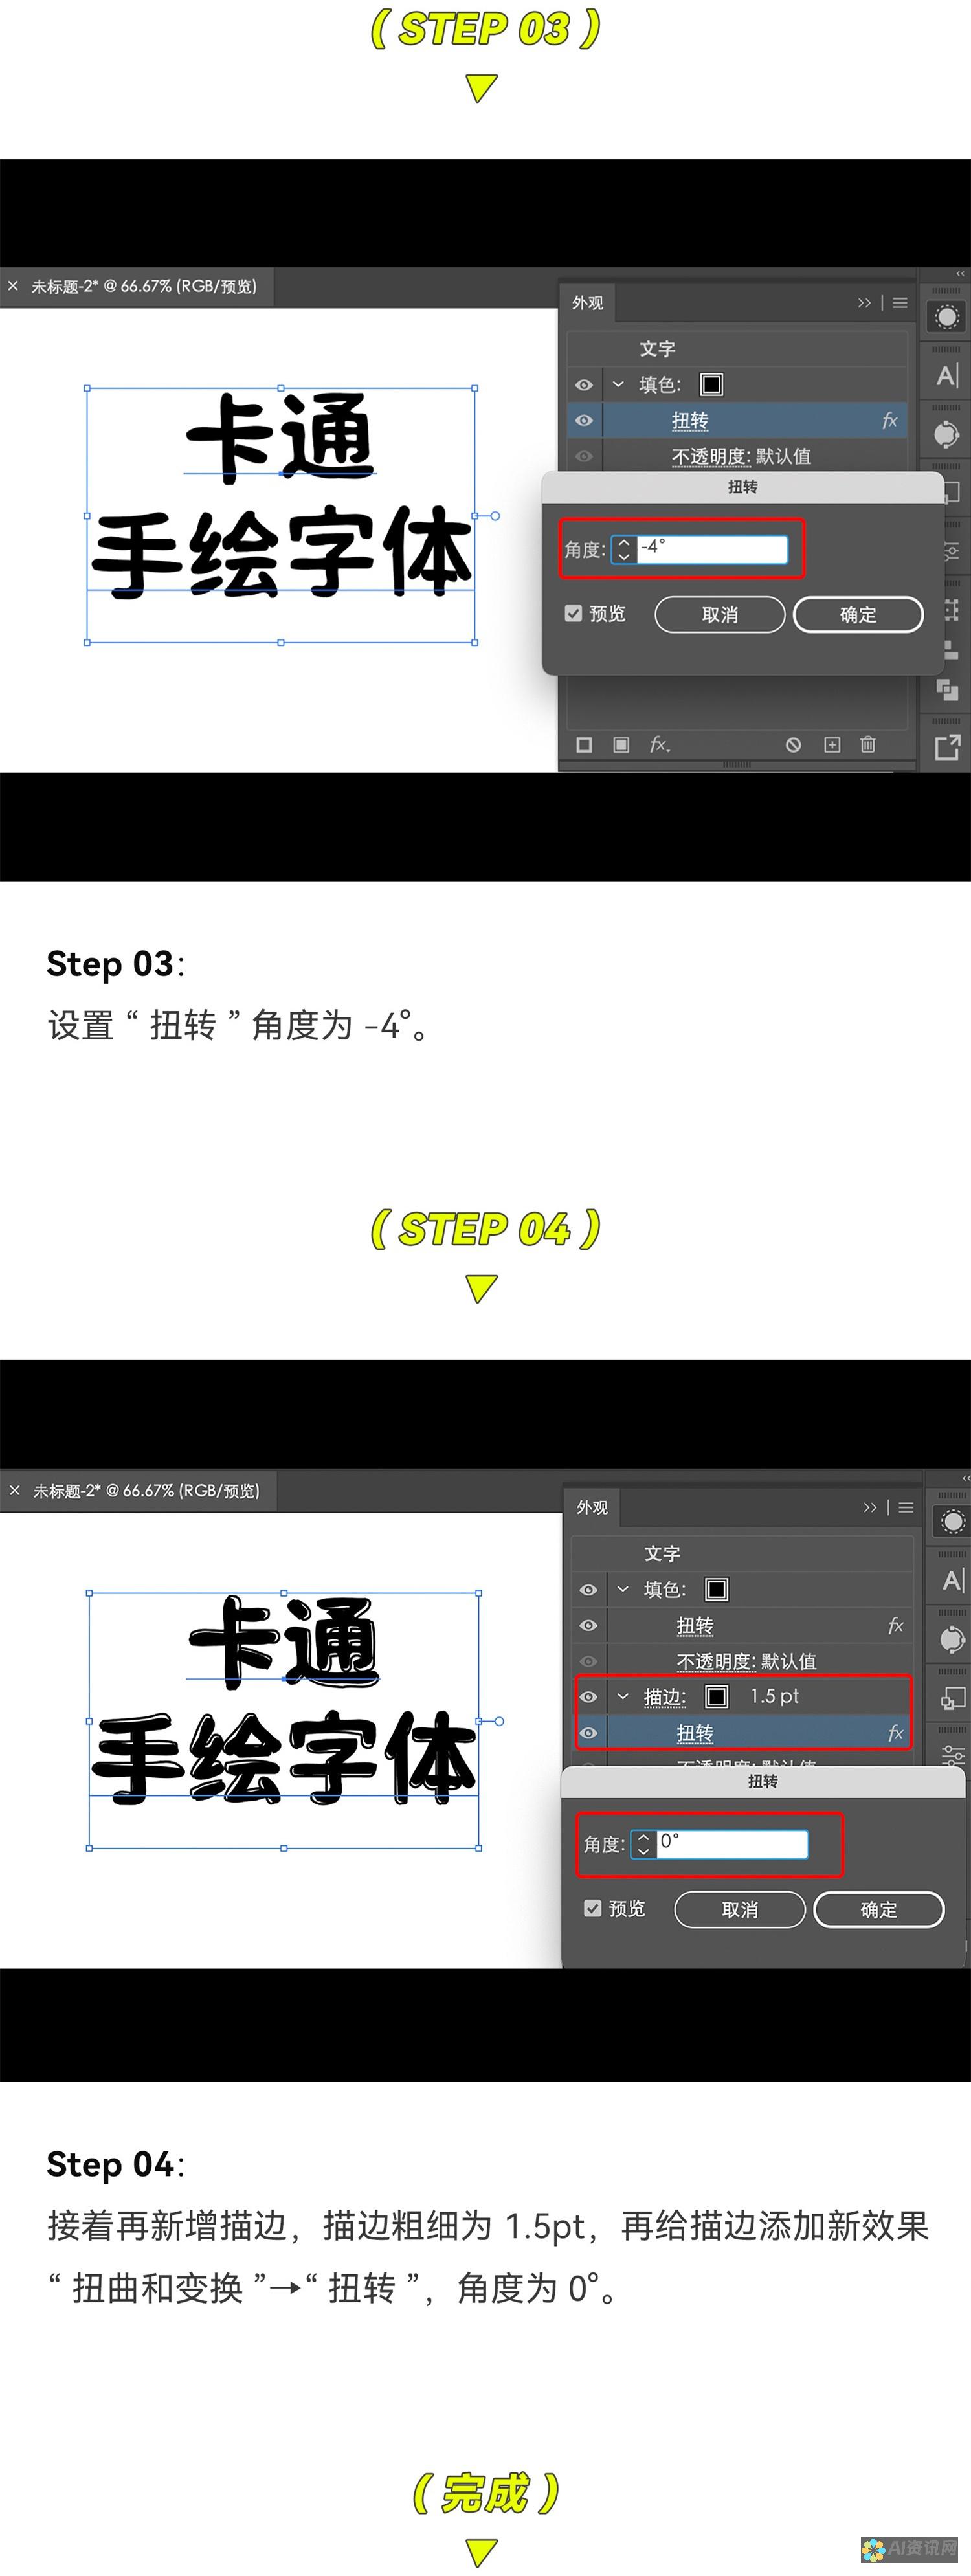Open Character panel icon in Step 04 dock
This screenshot has width=971, height=2576.
tap(953, 1580)
